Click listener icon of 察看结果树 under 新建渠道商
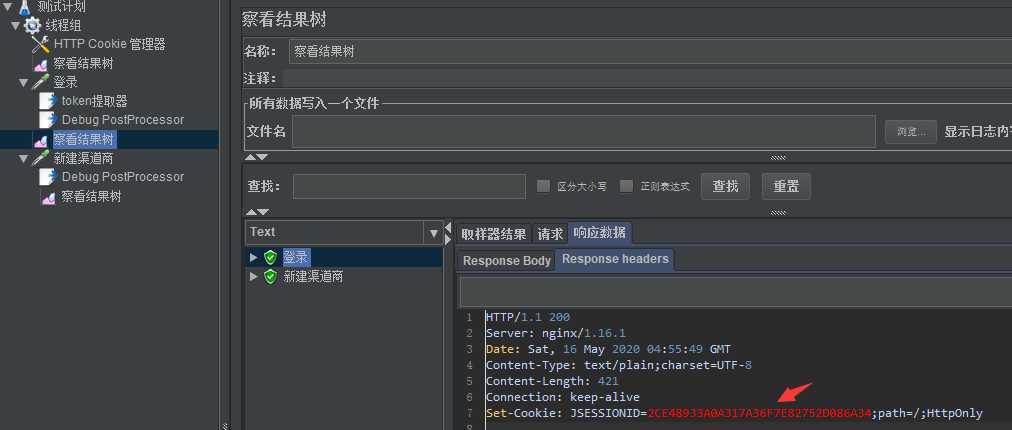 [x=48, y=197]
